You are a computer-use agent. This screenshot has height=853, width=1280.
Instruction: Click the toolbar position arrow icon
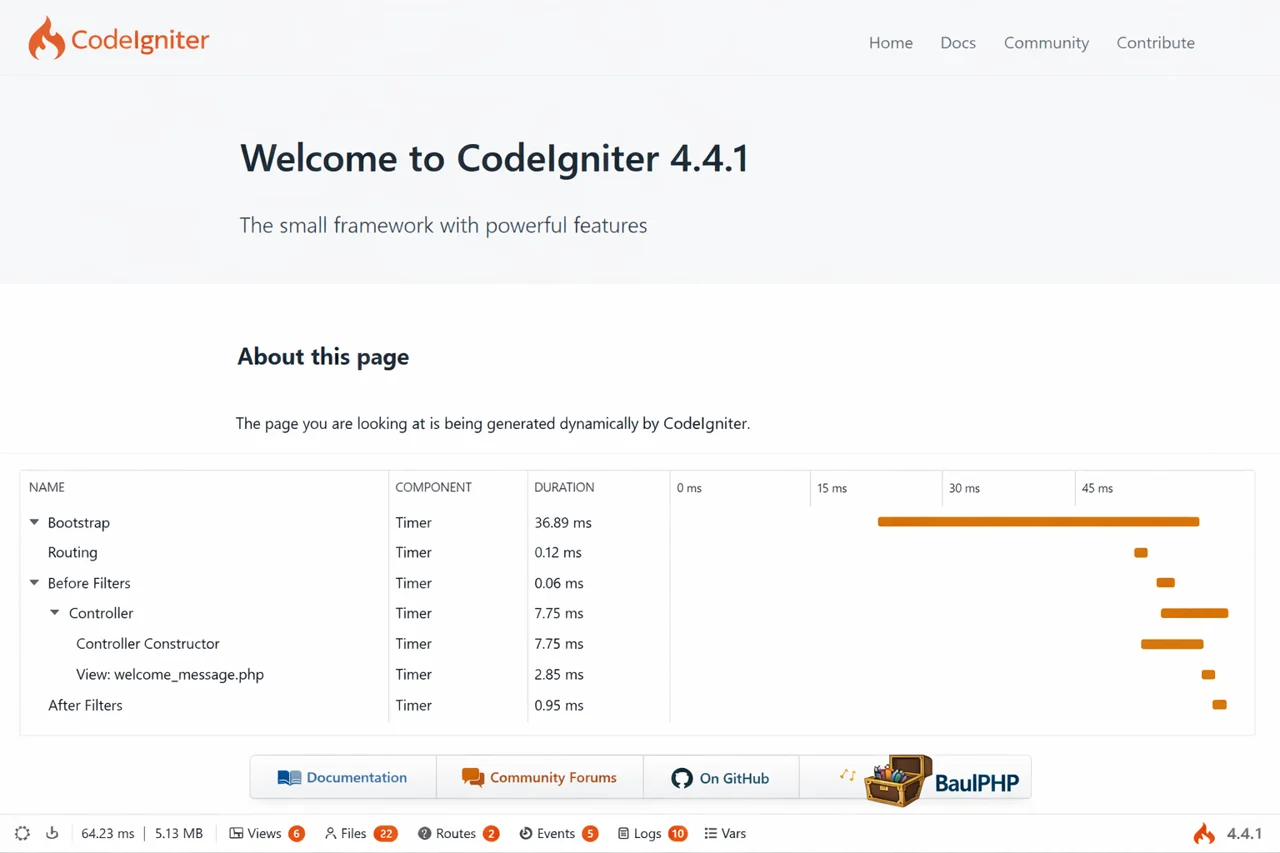point(52,833)
